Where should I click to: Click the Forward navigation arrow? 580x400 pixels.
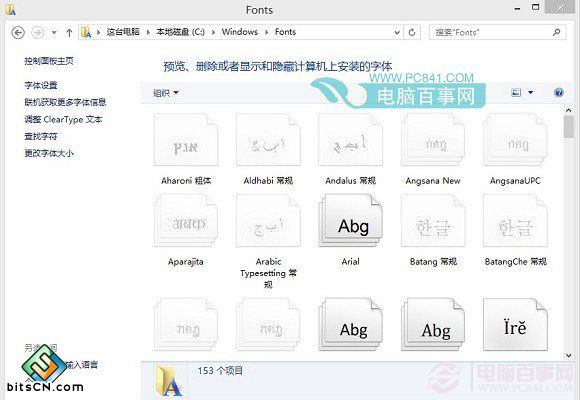pos(37,33)
